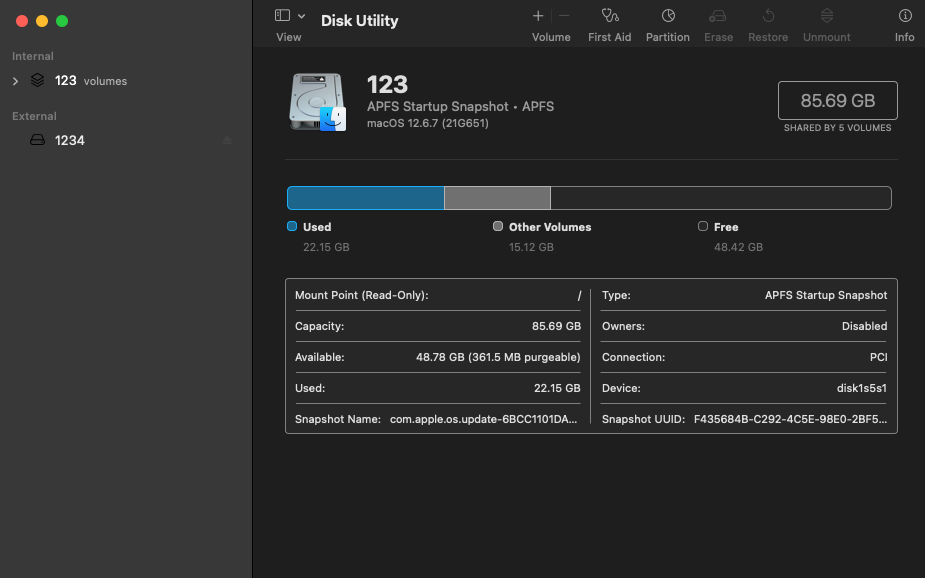Click the Restore toolbar icon

pyautogui.click(x=768, y=15)
